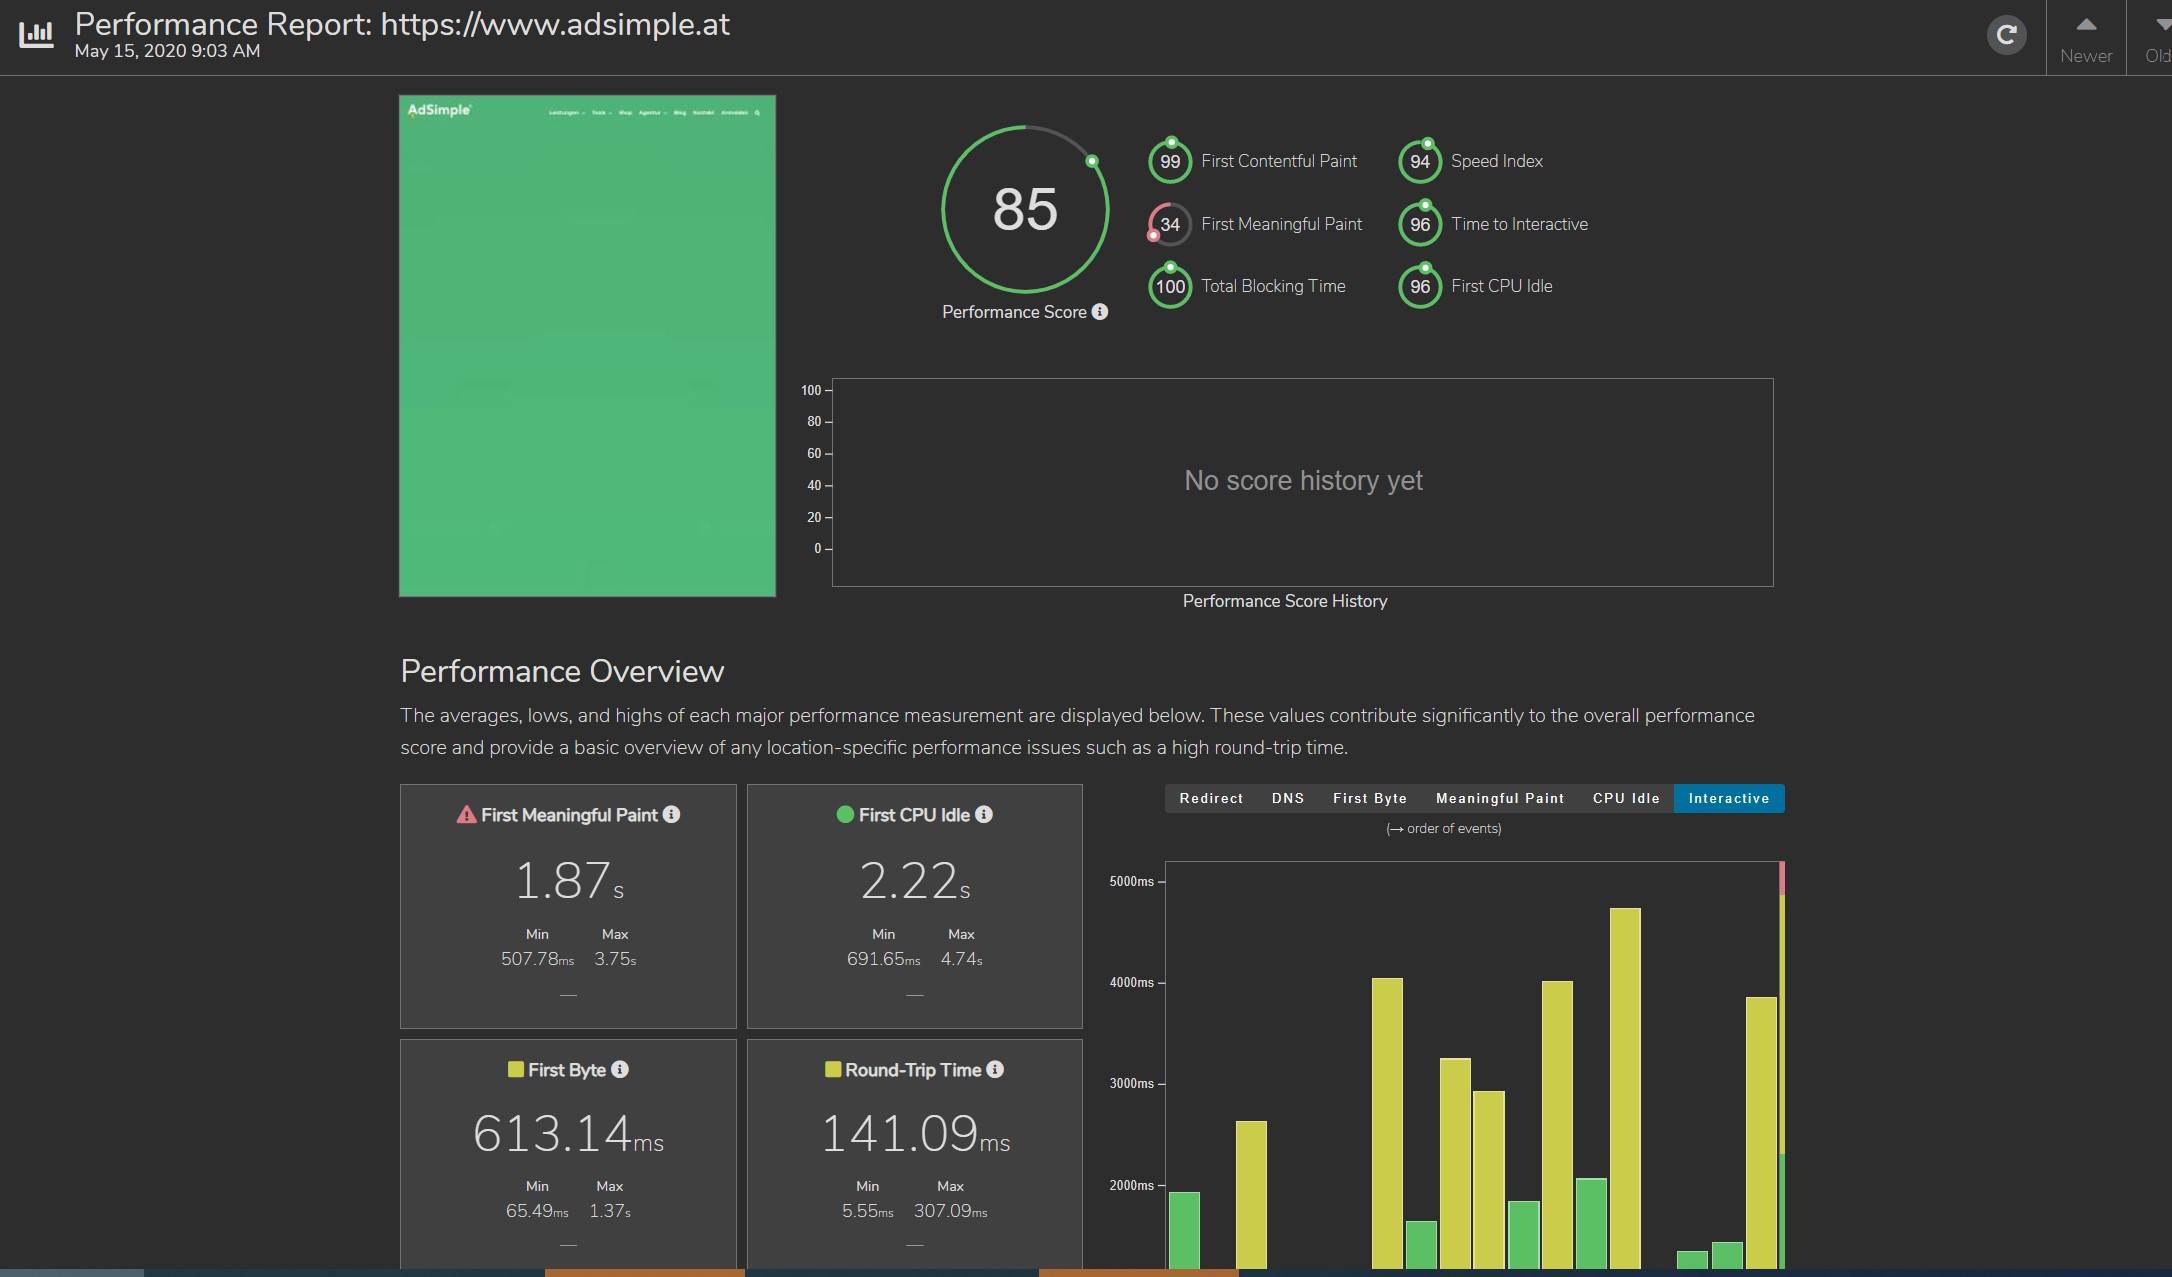Click the green First CPU Idle status dot
The width and height of the screenshot is (2172, 1277).
pos(845,814)
